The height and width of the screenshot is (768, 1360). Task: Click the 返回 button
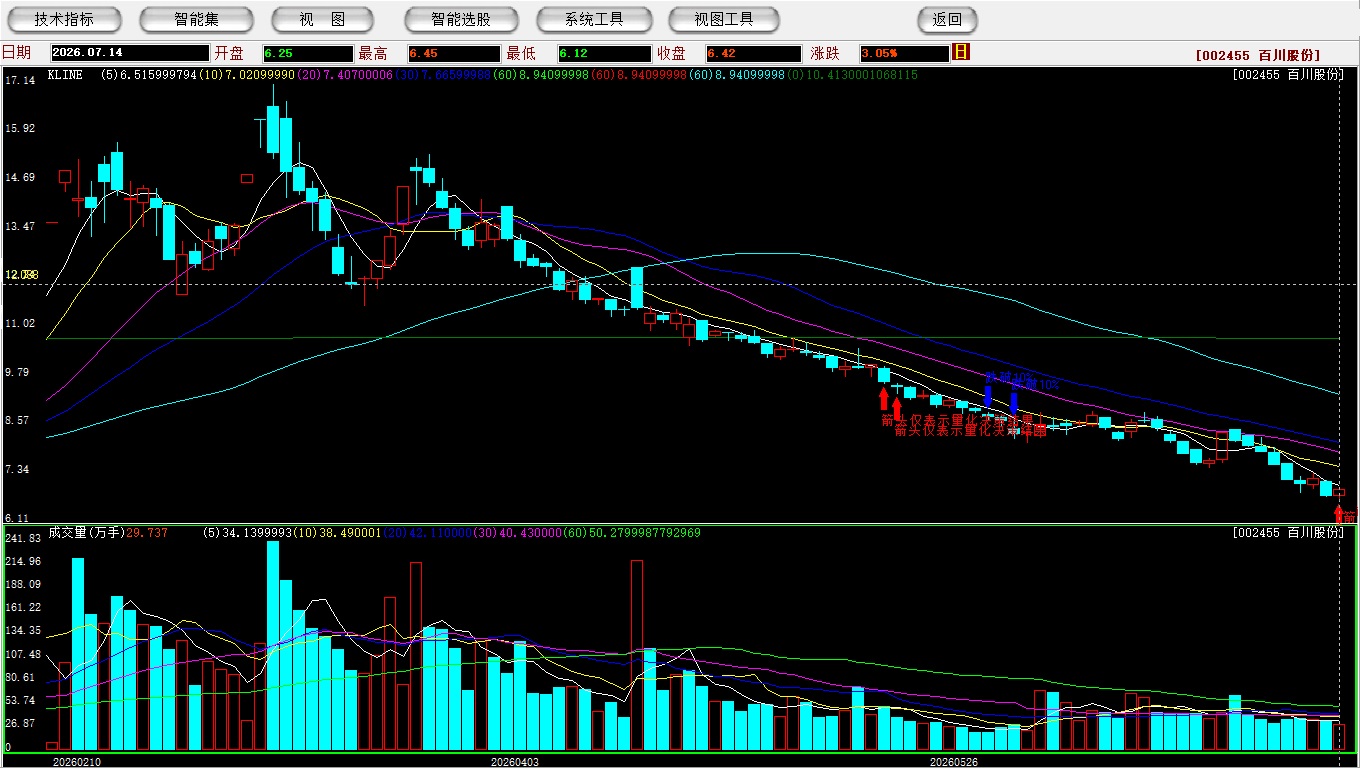click(947, 19)
